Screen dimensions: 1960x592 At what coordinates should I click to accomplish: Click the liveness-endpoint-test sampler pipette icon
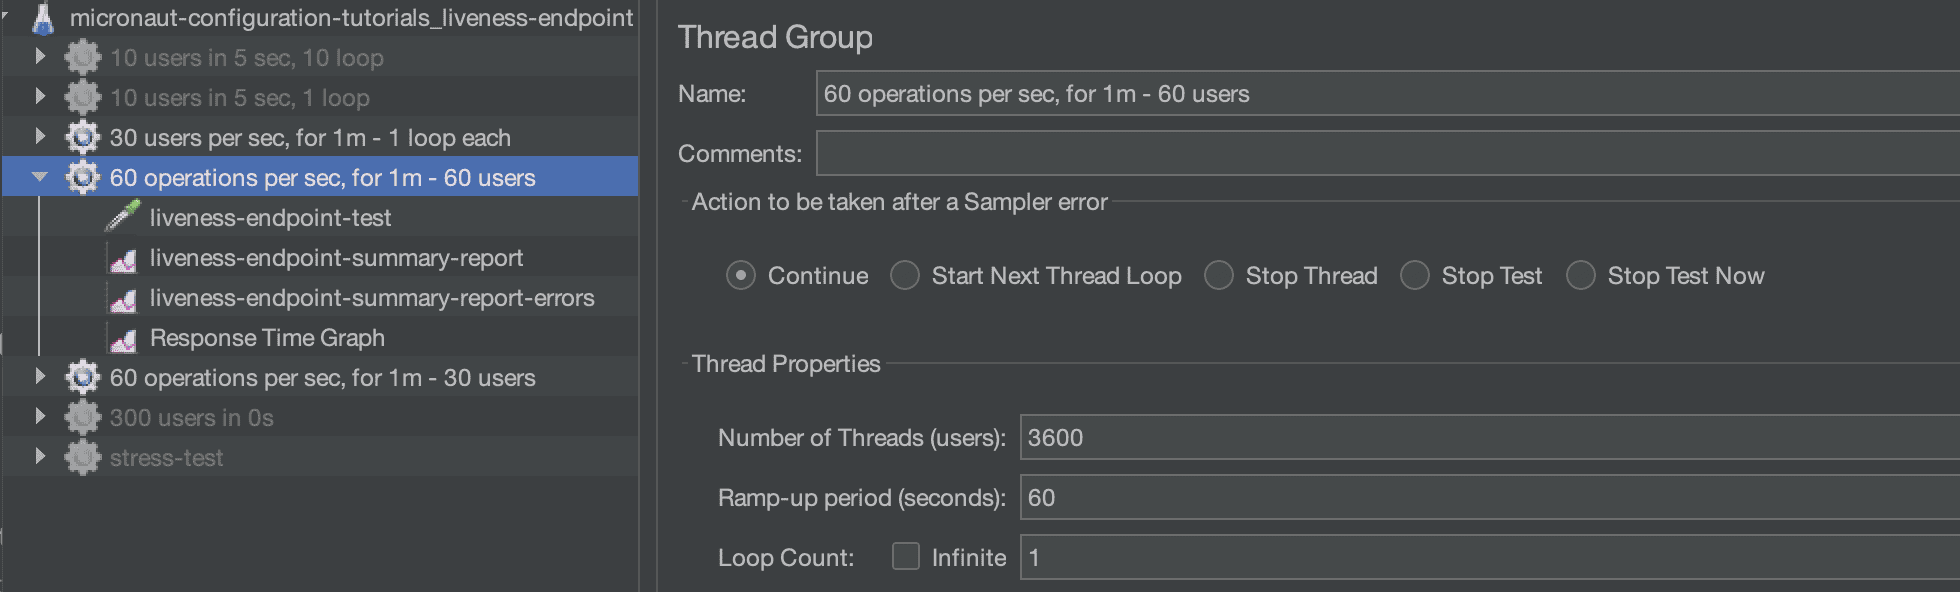click(x=122, y=217)
